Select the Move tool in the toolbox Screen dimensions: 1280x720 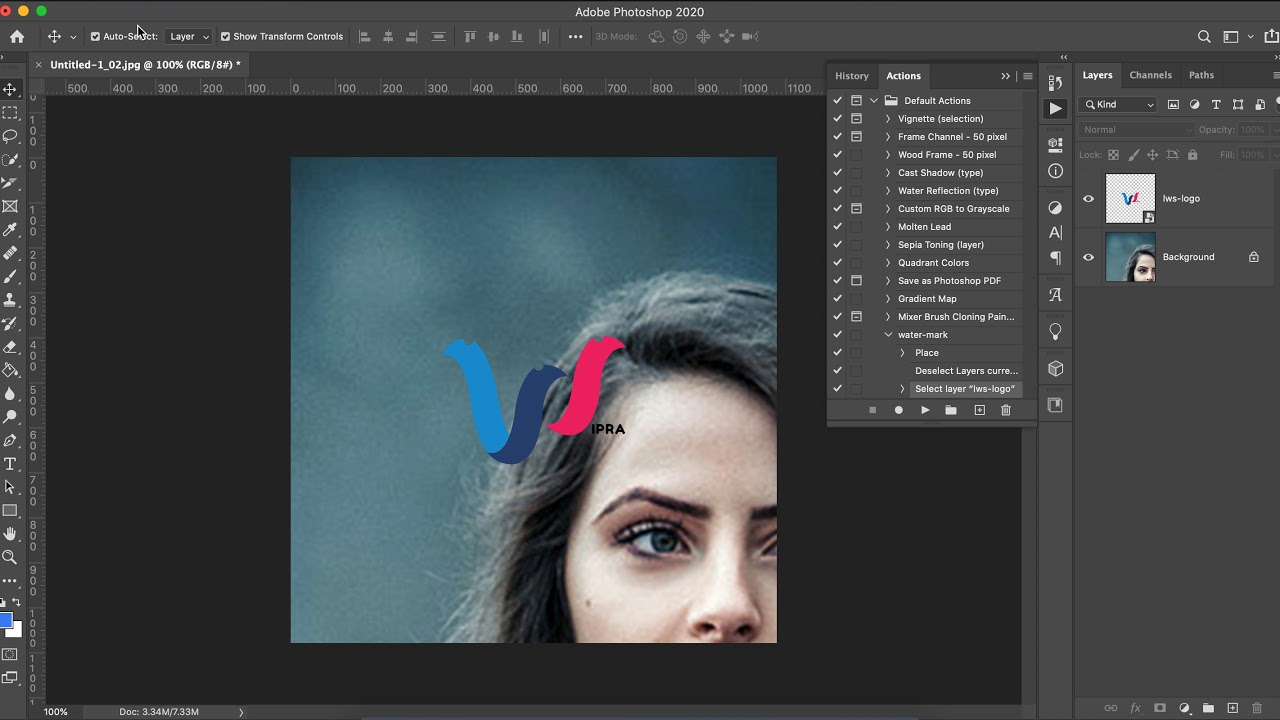10,89
